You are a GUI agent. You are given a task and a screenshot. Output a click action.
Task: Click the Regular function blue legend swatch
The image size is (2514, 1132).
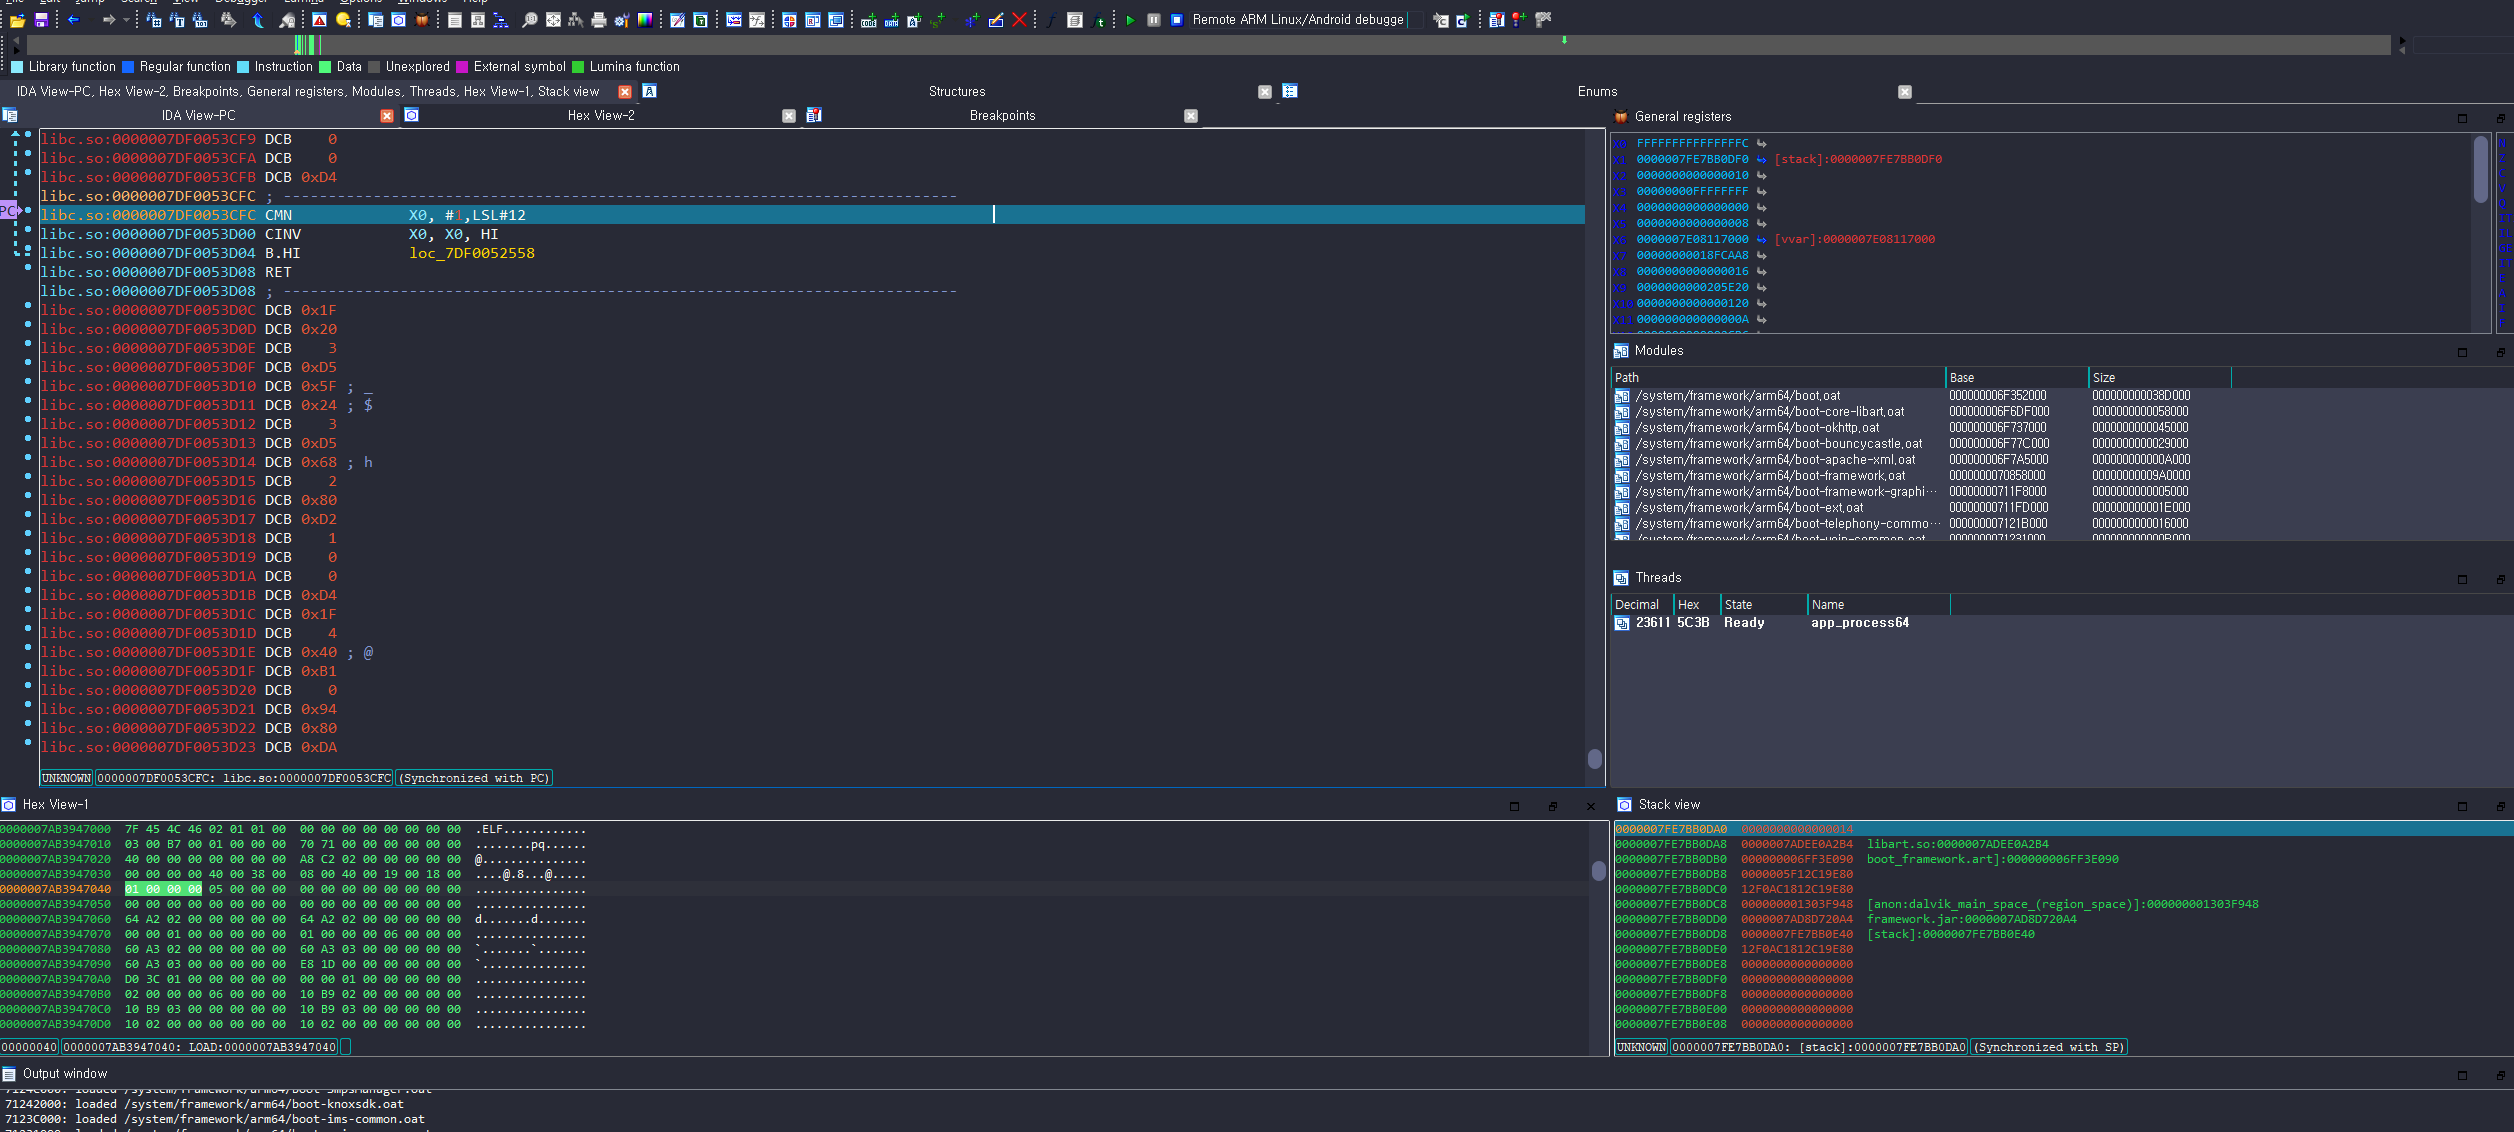[x=128, y=67]
